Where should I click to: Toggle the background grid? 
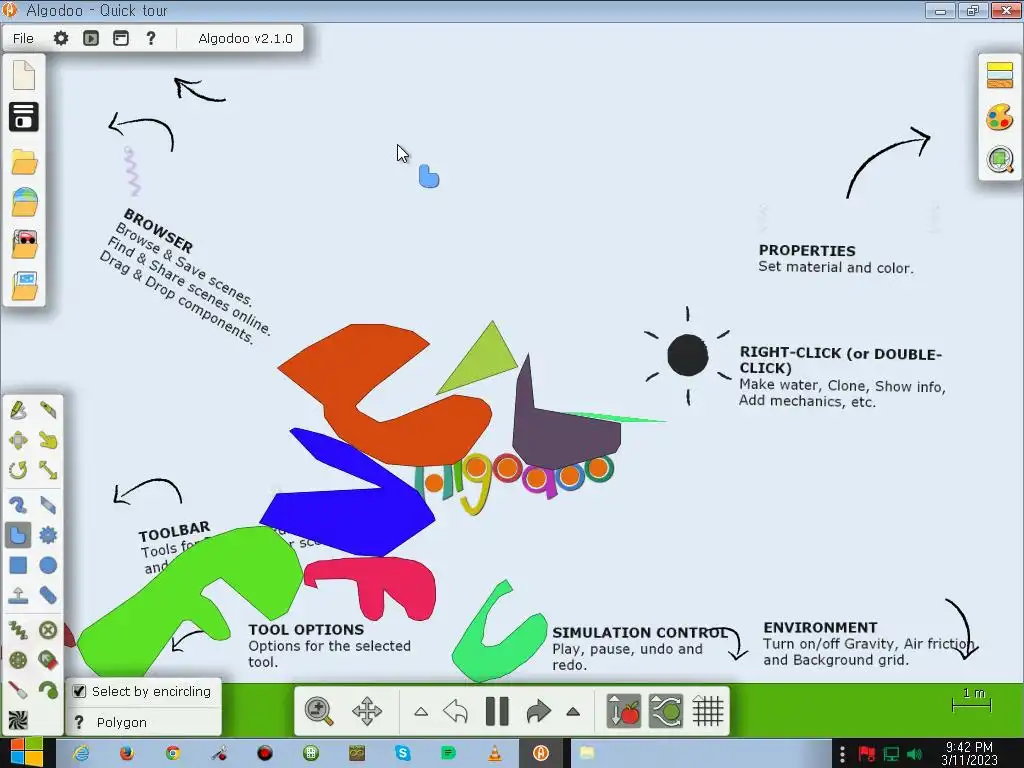pyautogui.click(x=708, y=711)
